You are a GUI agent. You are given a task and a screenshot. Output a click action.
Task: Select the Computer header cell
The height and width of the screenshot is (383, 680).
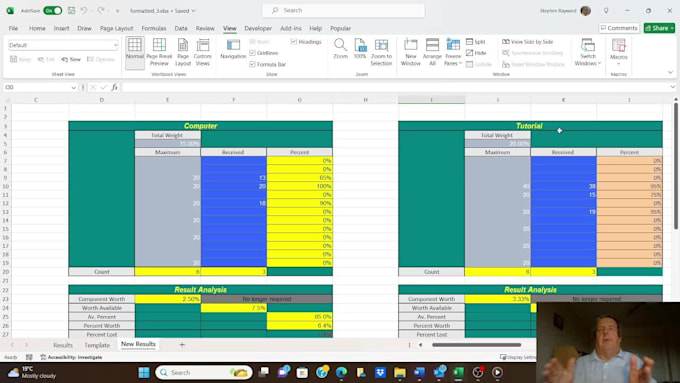click(x=200, y=126)
